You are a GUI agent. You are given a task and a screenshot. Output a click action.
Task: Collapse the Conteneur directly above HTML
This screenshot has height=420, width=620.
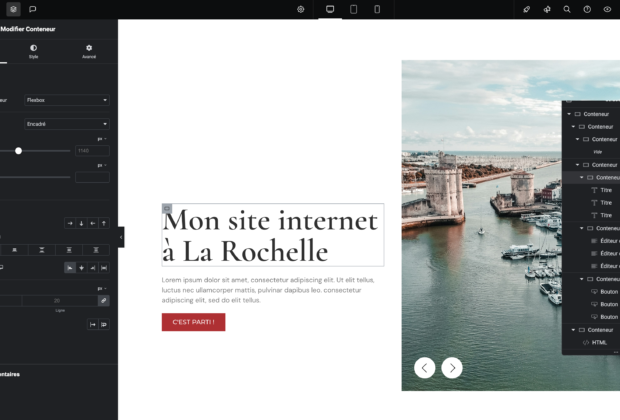573,330
